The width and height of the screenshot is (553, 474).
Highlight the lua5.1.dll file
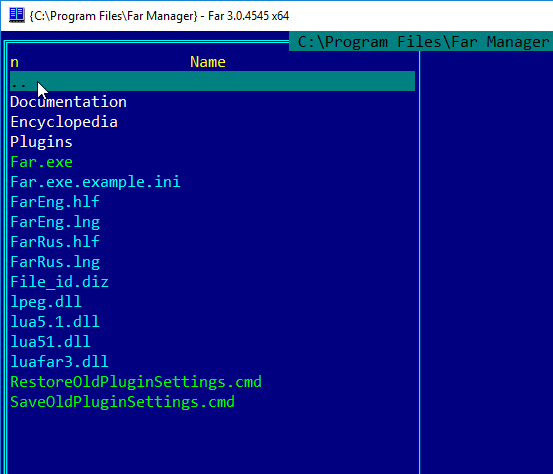point(55,322)
